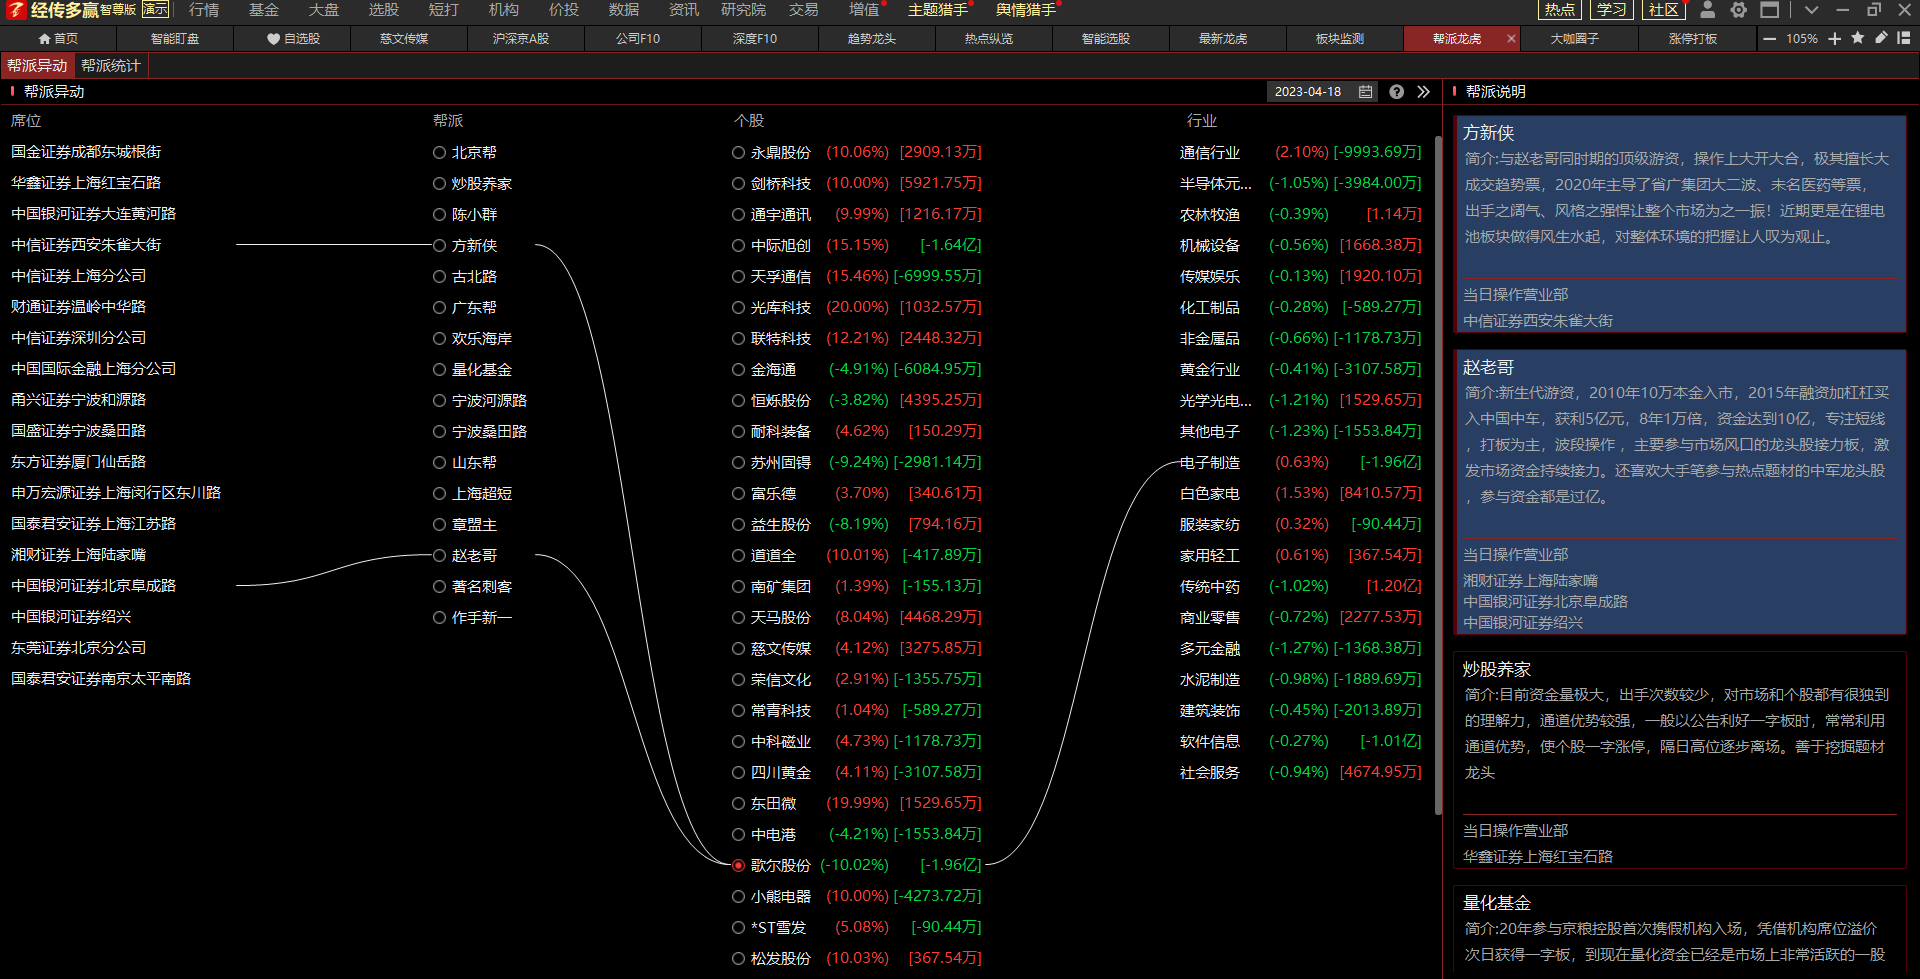
Task: Click the 学习 button
Action: tap(1611, 10)
